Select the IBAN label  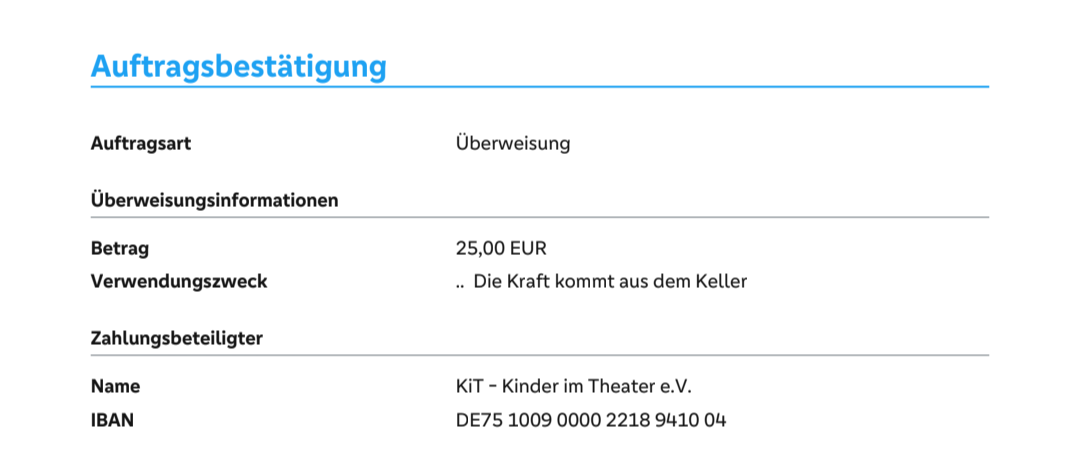pyautogui.click(x=112, y=420)
